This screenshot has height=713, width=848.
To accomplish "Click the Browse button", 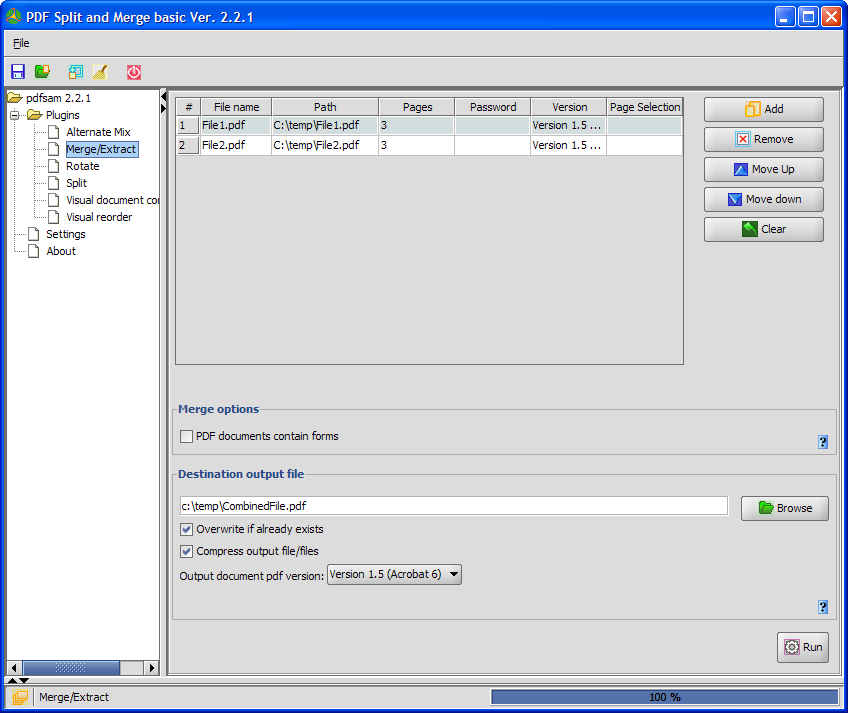I will click(785, 508).
